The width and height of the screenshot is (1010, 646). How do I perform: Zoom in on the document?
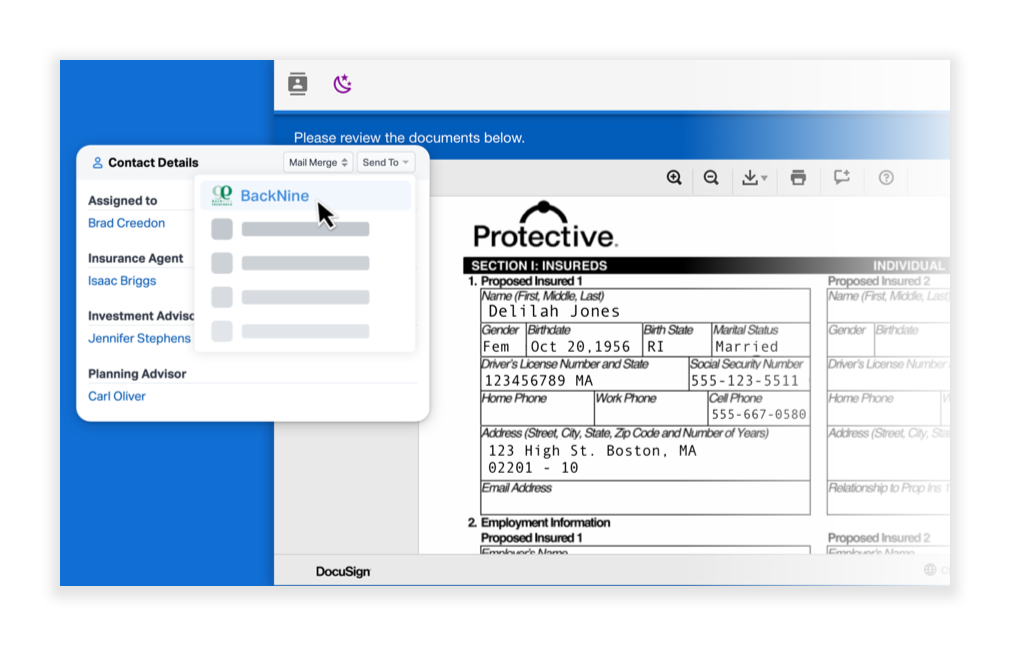click(674, 178)
